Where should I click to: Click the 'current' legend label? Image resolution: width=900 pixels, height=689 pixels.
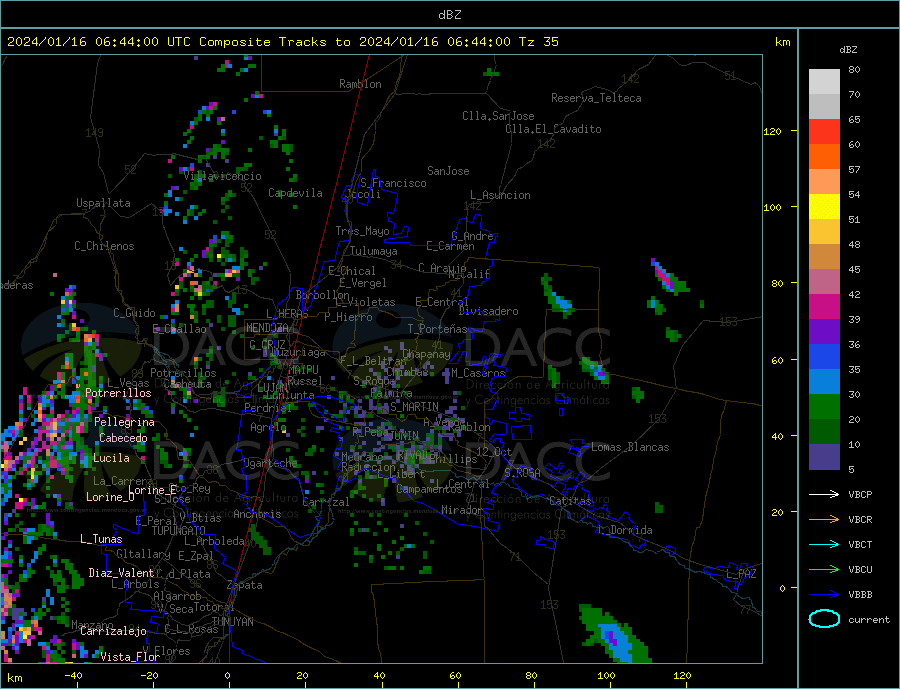[x=869, y=620]
